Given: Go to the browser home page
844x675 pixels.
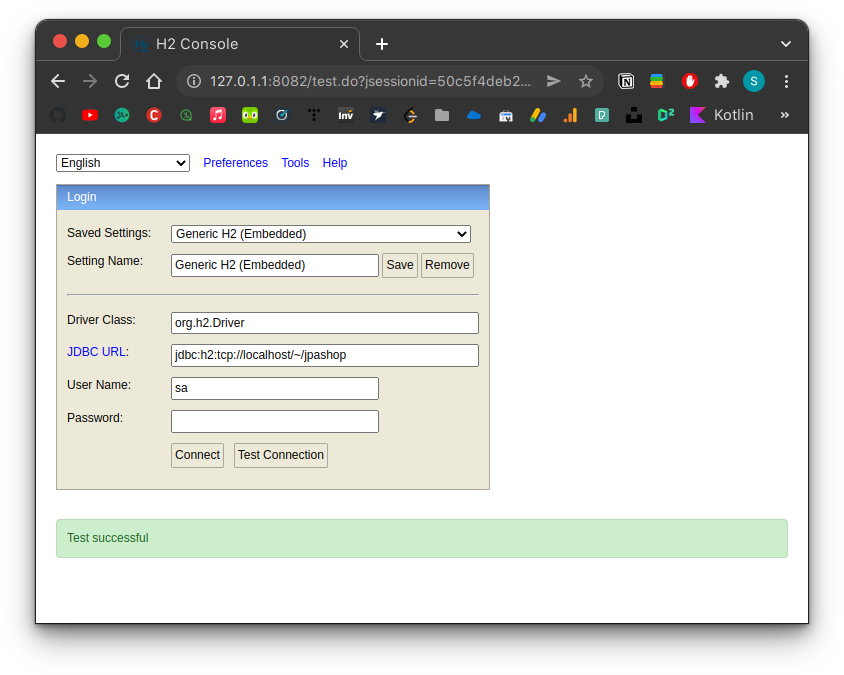Looking at the screenshot, I should pos(154,81).
